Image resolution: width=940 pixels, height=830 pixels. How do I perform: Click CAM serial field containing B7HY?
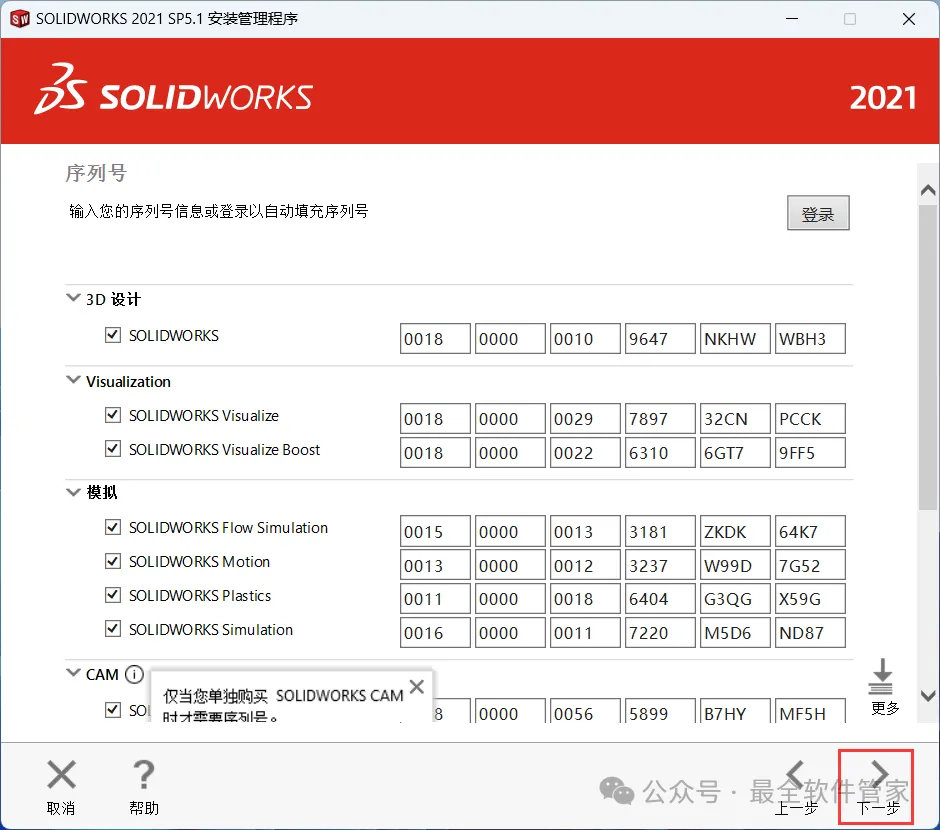(735, 711)
